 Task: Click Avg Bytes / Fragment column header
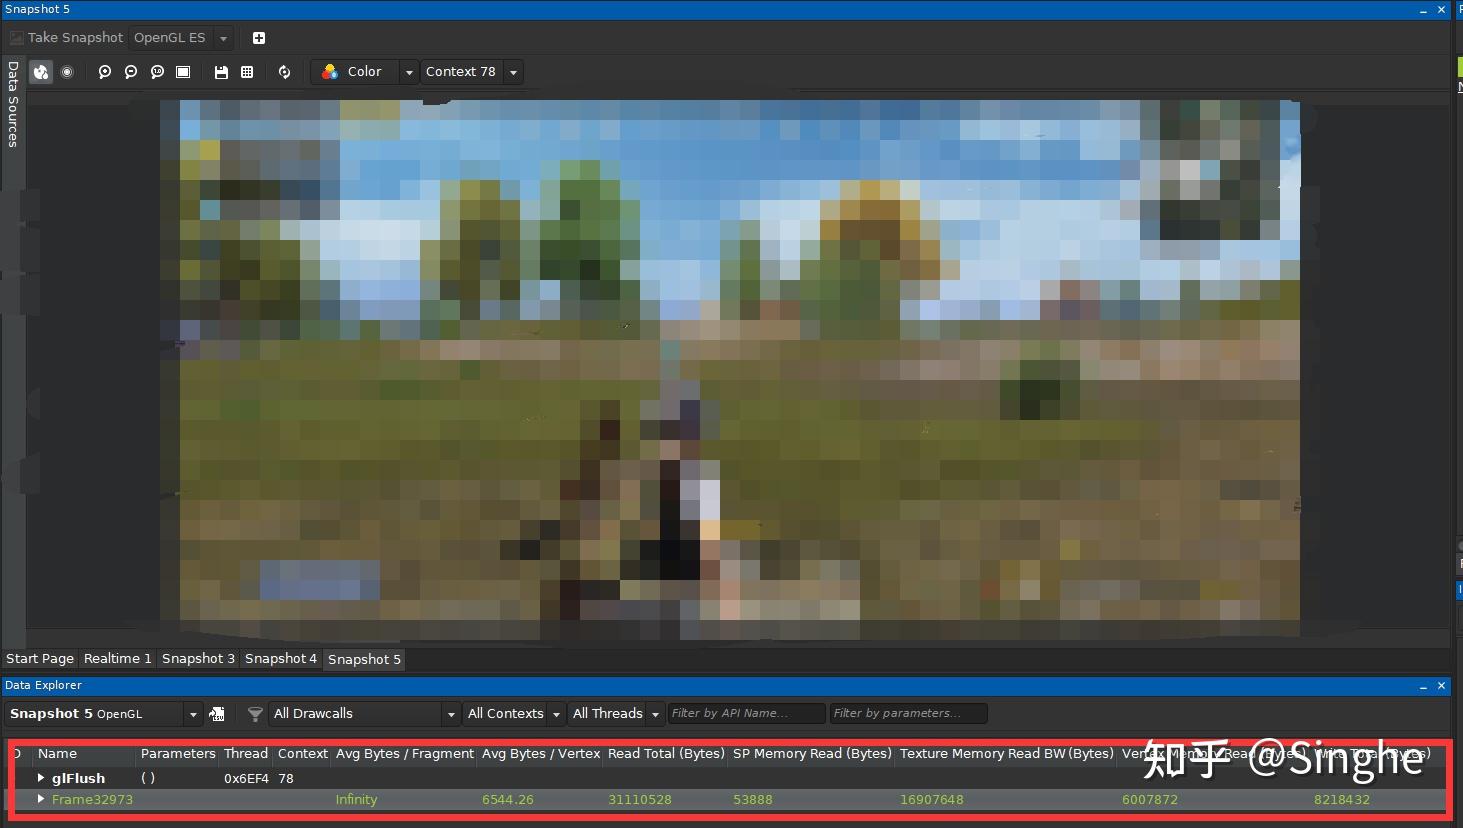coord(405,754)
